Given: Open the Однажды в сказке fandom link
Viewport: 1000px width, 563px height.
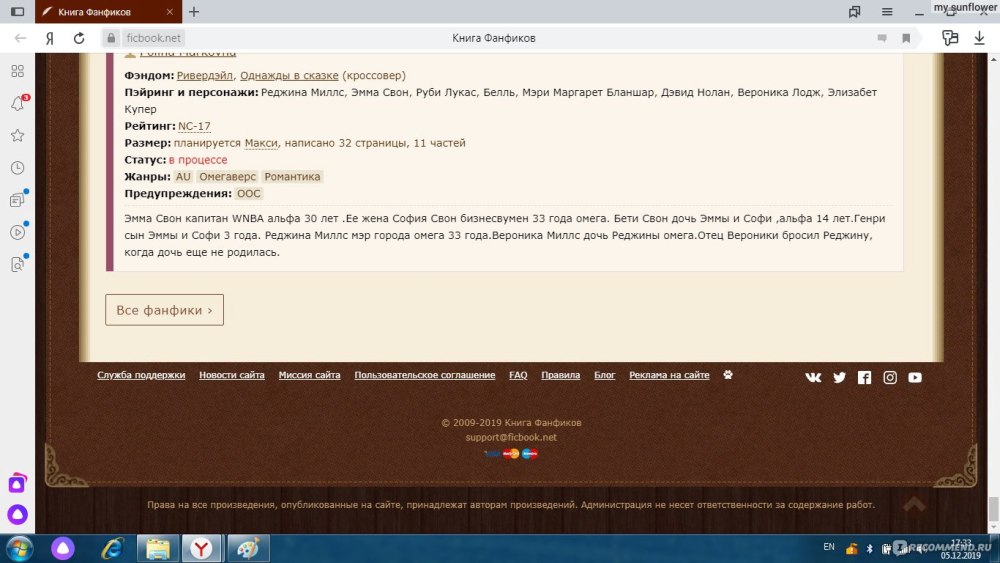Looking at the screenshot, I should click(x=289, y=75).
